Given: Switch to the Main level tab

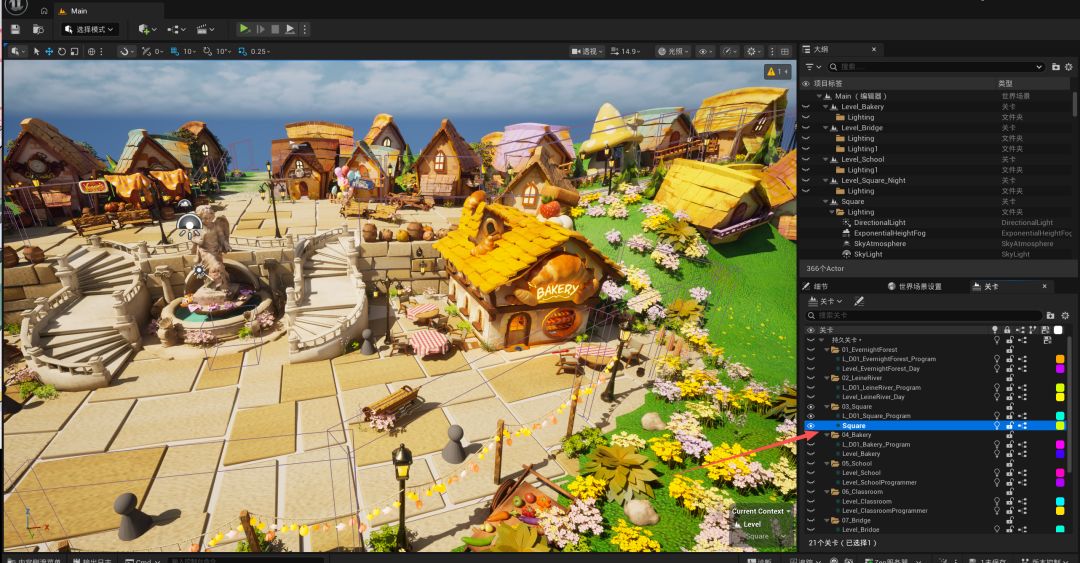Looking at the screenshot, I should [x=79, y=10].
